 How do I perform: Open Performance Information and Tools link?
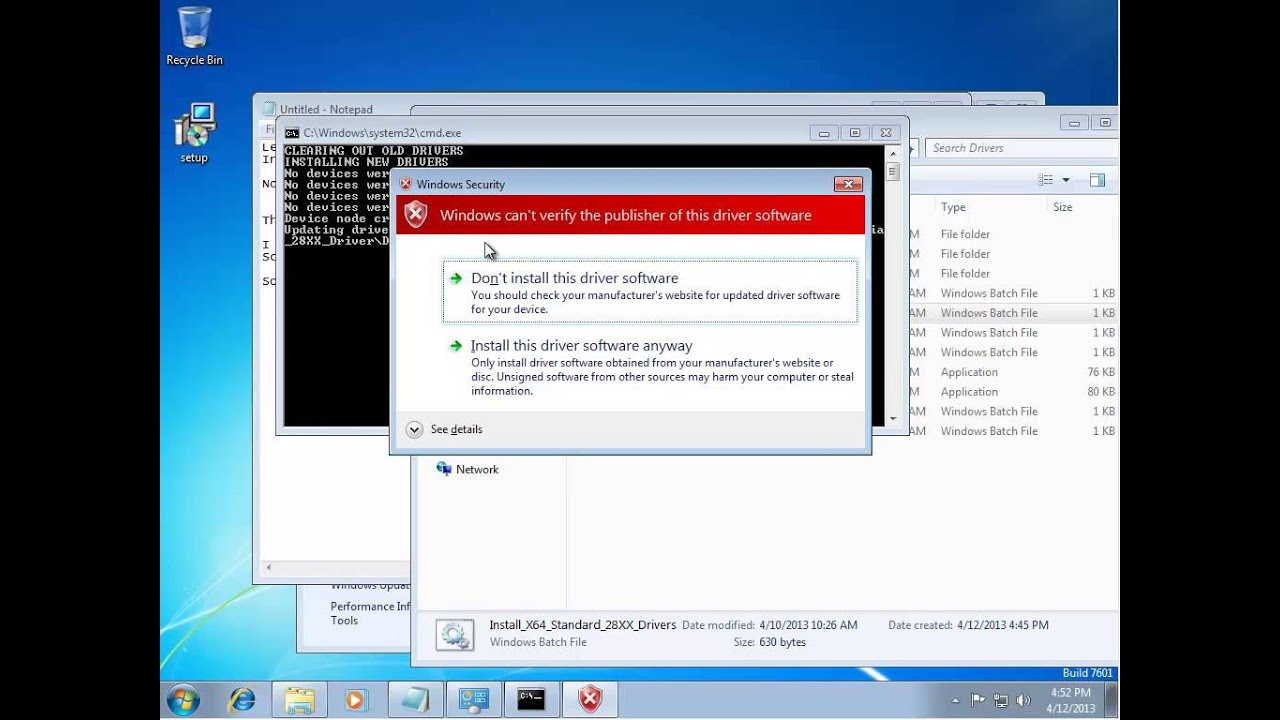coord(371,613)
